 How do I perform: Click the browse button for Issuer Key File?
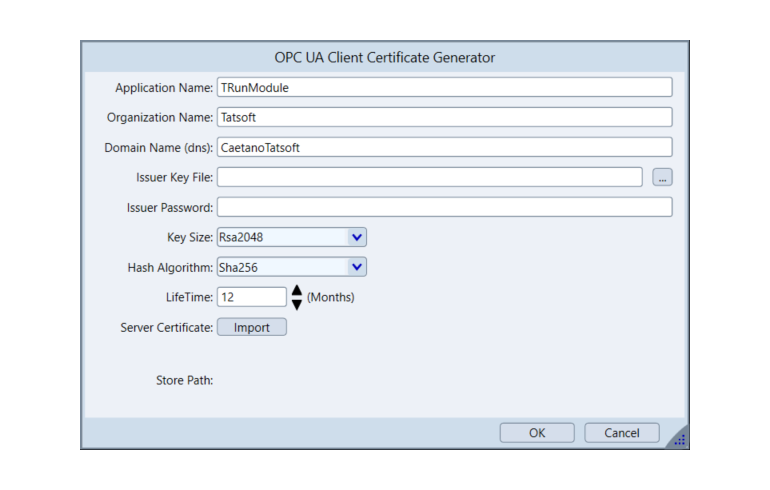(661, 177)
